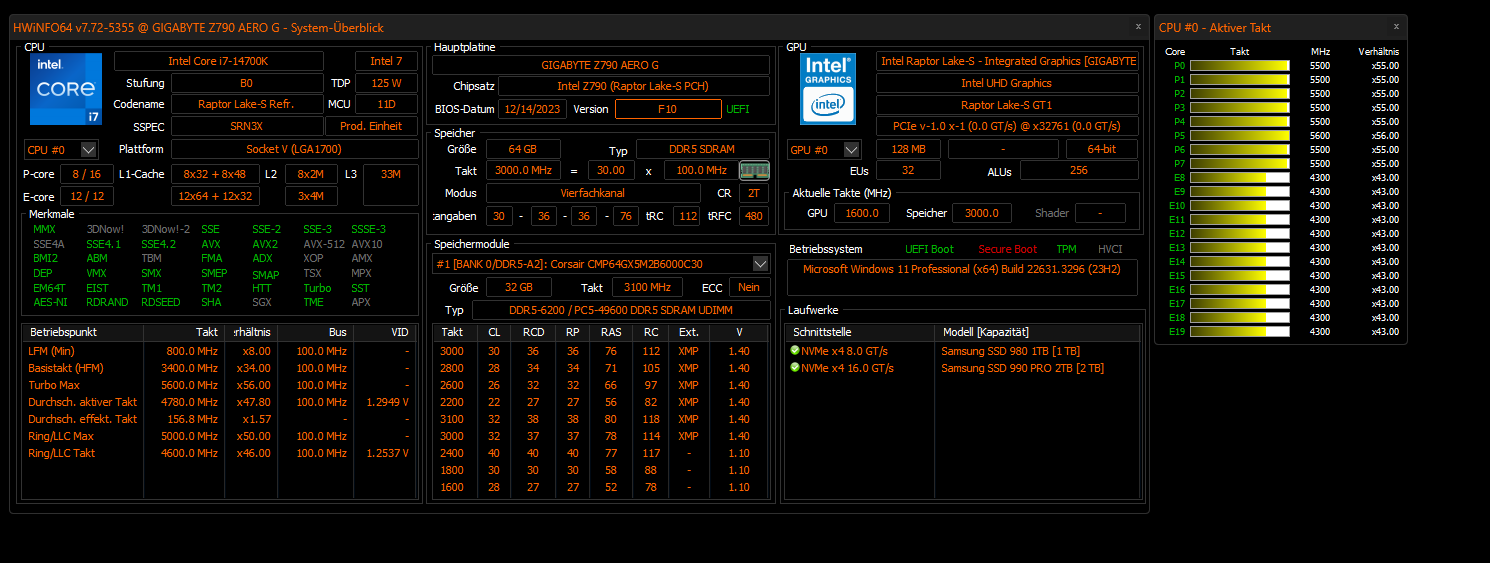Select the Intel Core i7-14700K name field
The width and height of the screenshot is (1490, 563).
click(219, 61)
